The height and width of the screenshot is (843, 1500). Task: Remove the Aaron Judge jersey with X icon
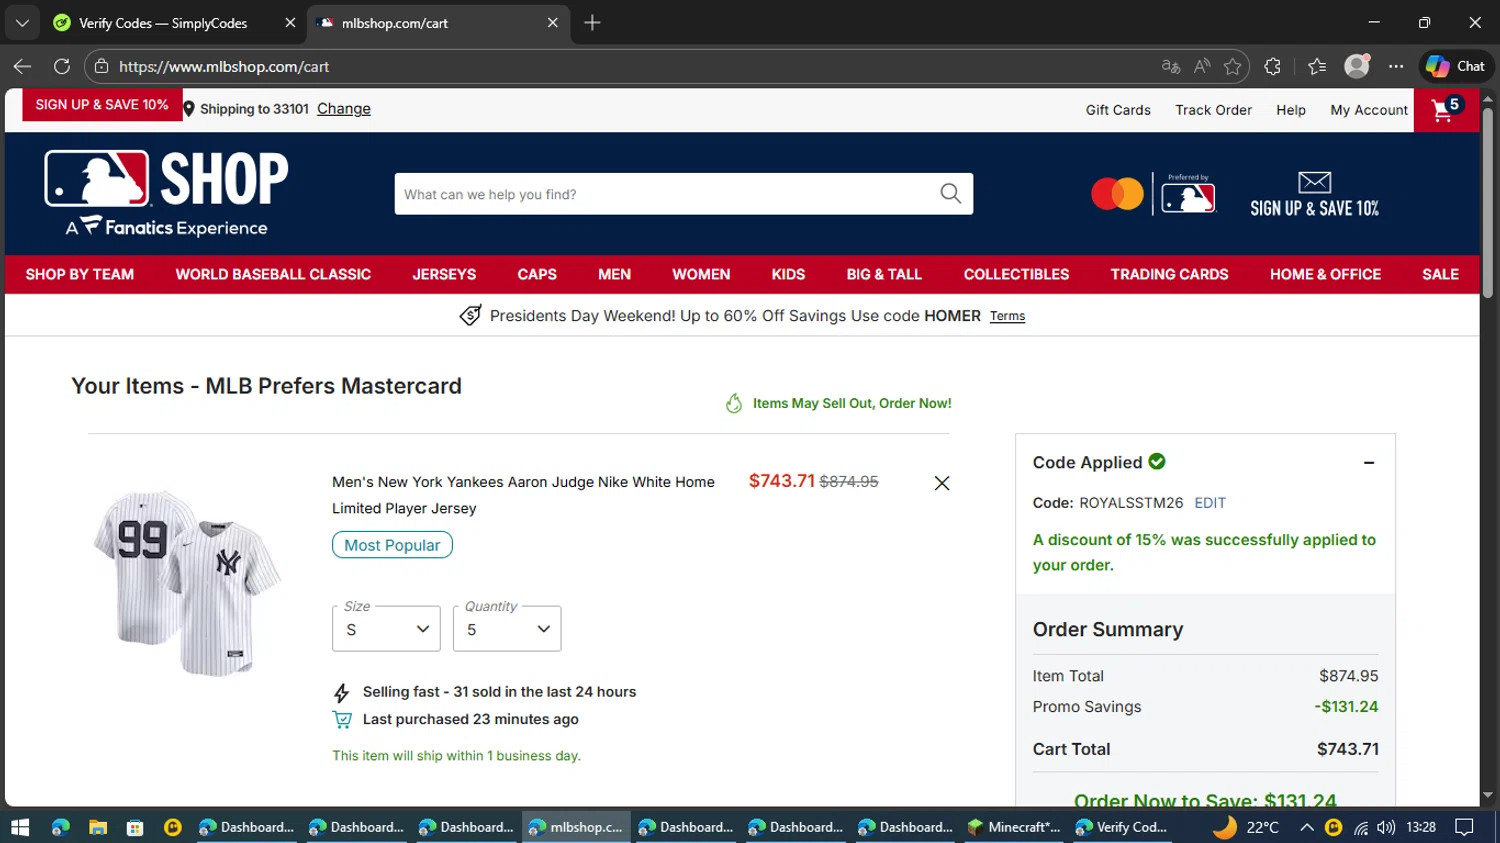tap(941, 483)
